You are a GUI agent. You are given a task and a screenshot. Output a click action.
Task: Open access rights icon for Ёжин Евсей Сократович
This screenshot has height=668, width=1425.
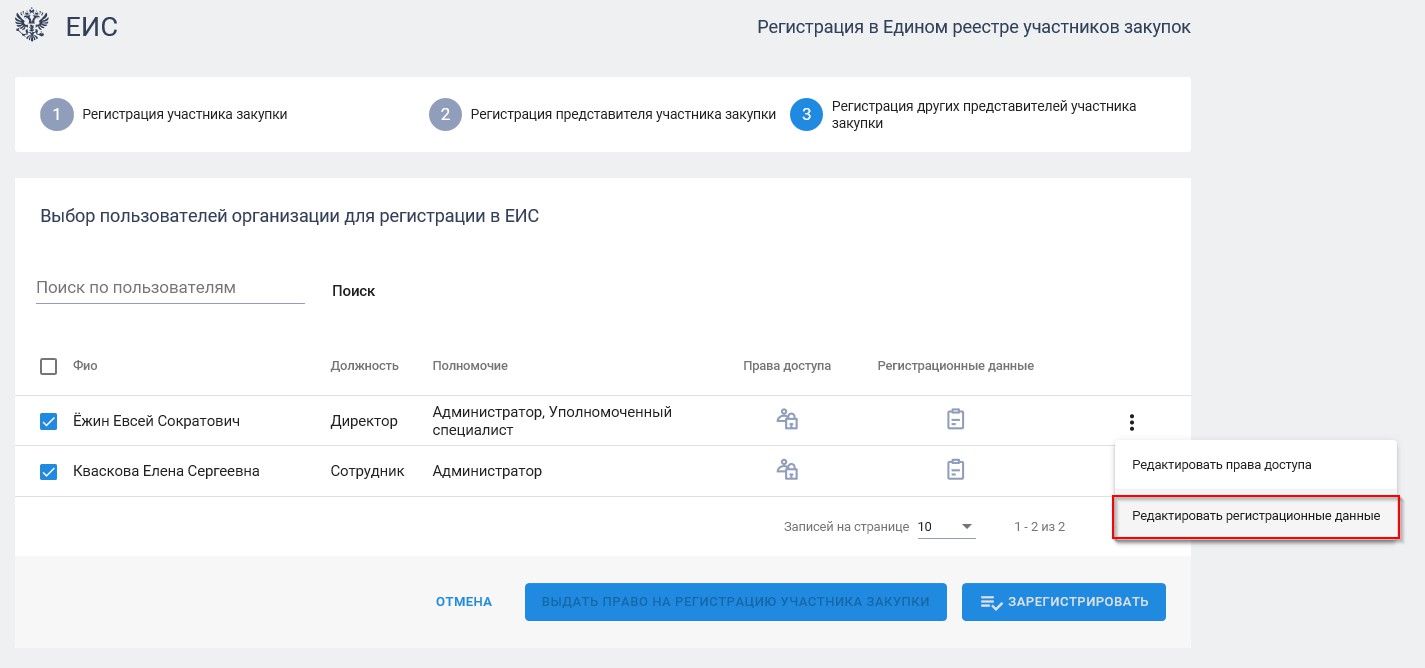(x=787, y=420)
